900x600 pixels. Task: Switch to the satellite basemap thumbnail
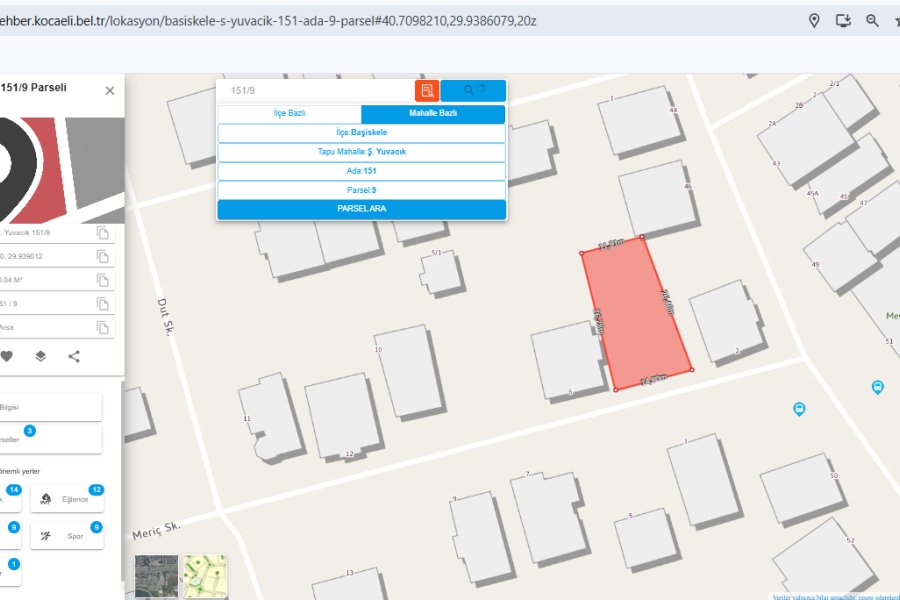[x=156, y=576]
